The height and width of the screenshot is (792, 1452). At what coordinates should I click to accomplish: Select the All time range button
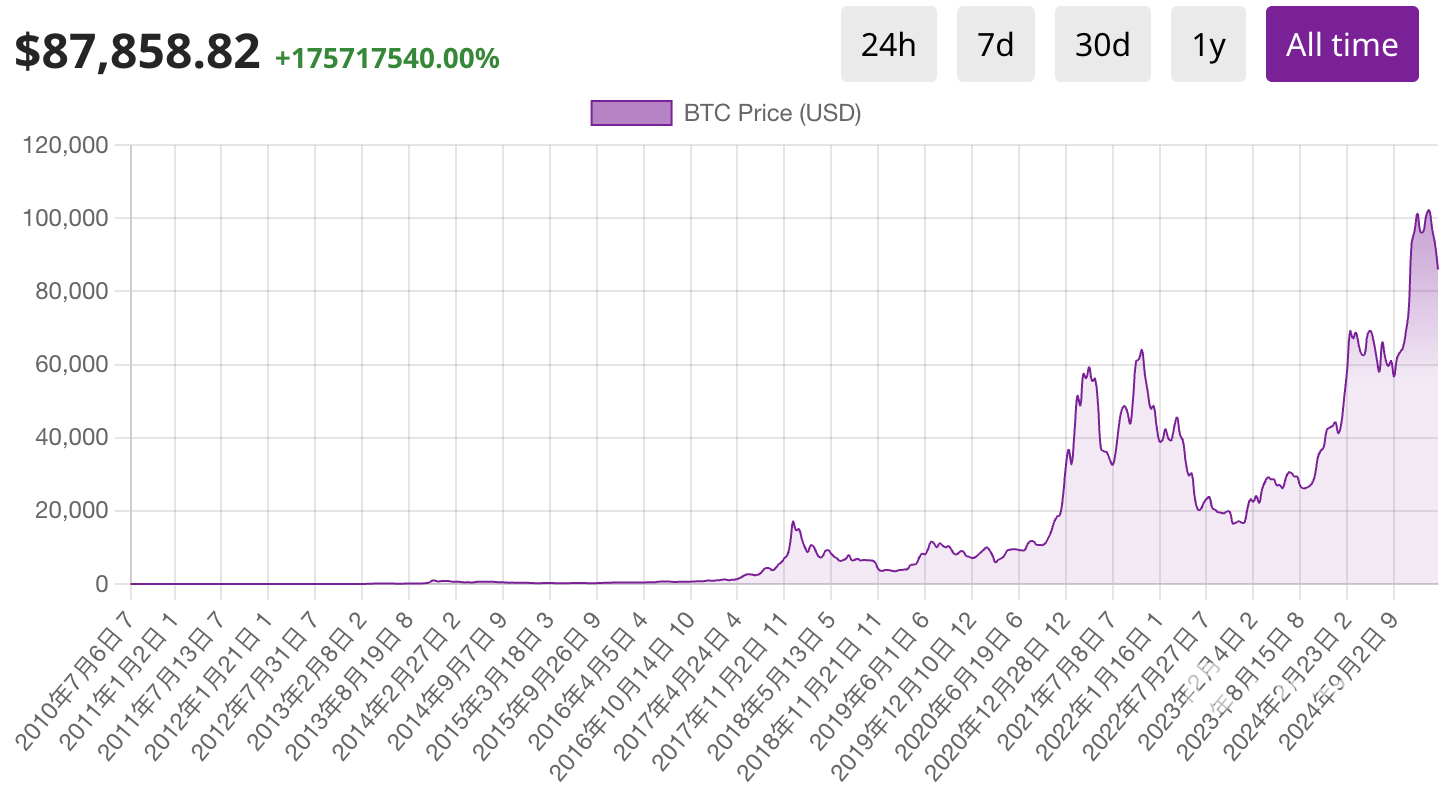click(x=1341, y=44)
